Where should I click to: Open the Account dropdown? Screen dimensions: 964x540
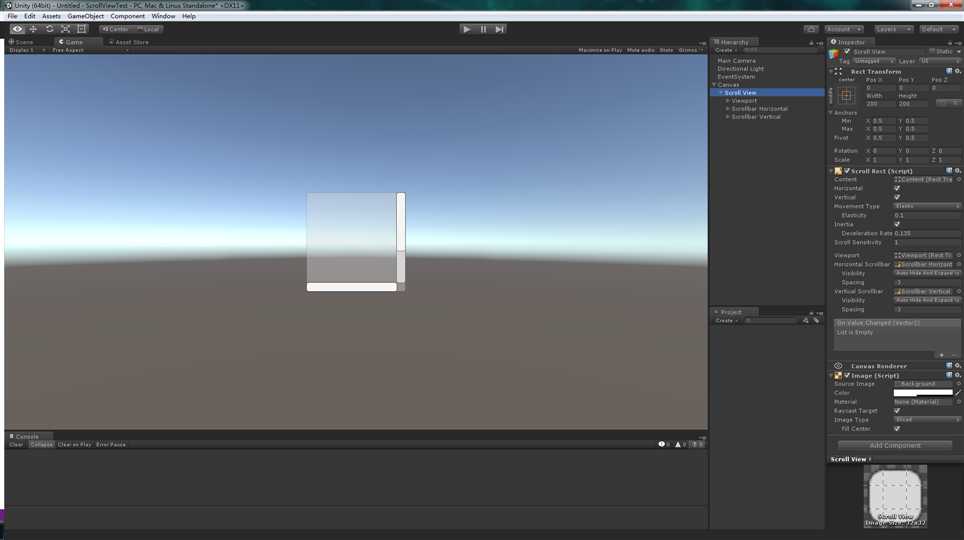tap(844, 29)
